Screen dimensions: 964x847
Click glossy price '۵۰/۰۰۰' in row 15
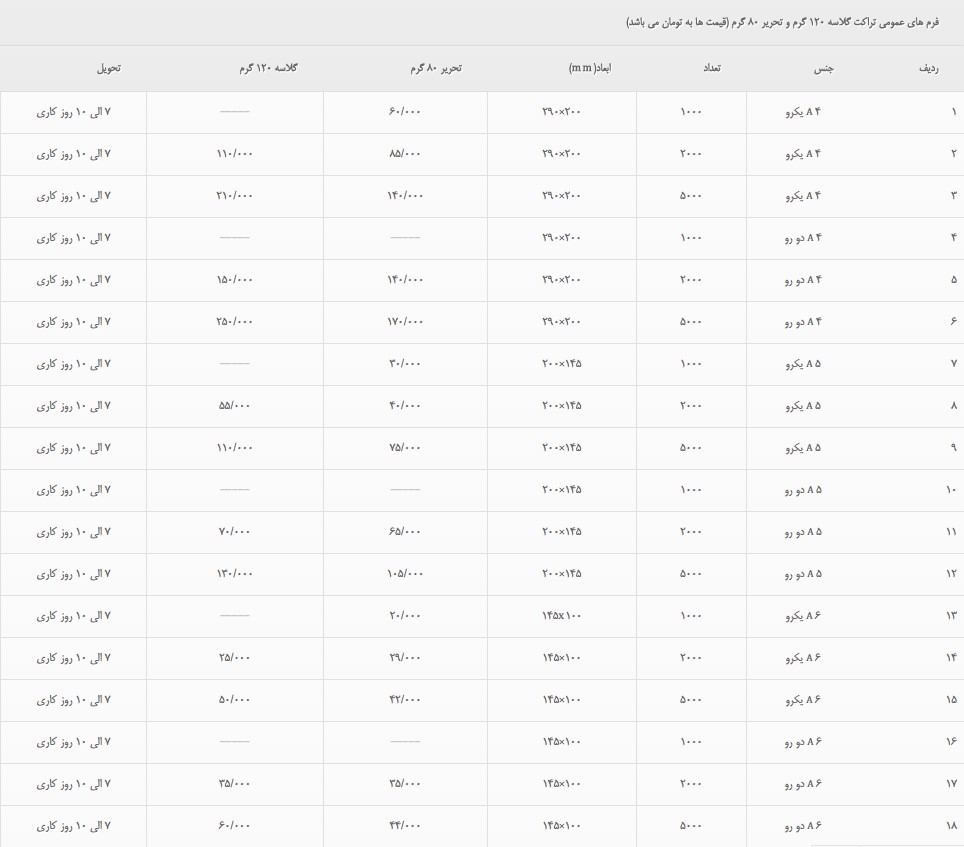tap(234, 699)
